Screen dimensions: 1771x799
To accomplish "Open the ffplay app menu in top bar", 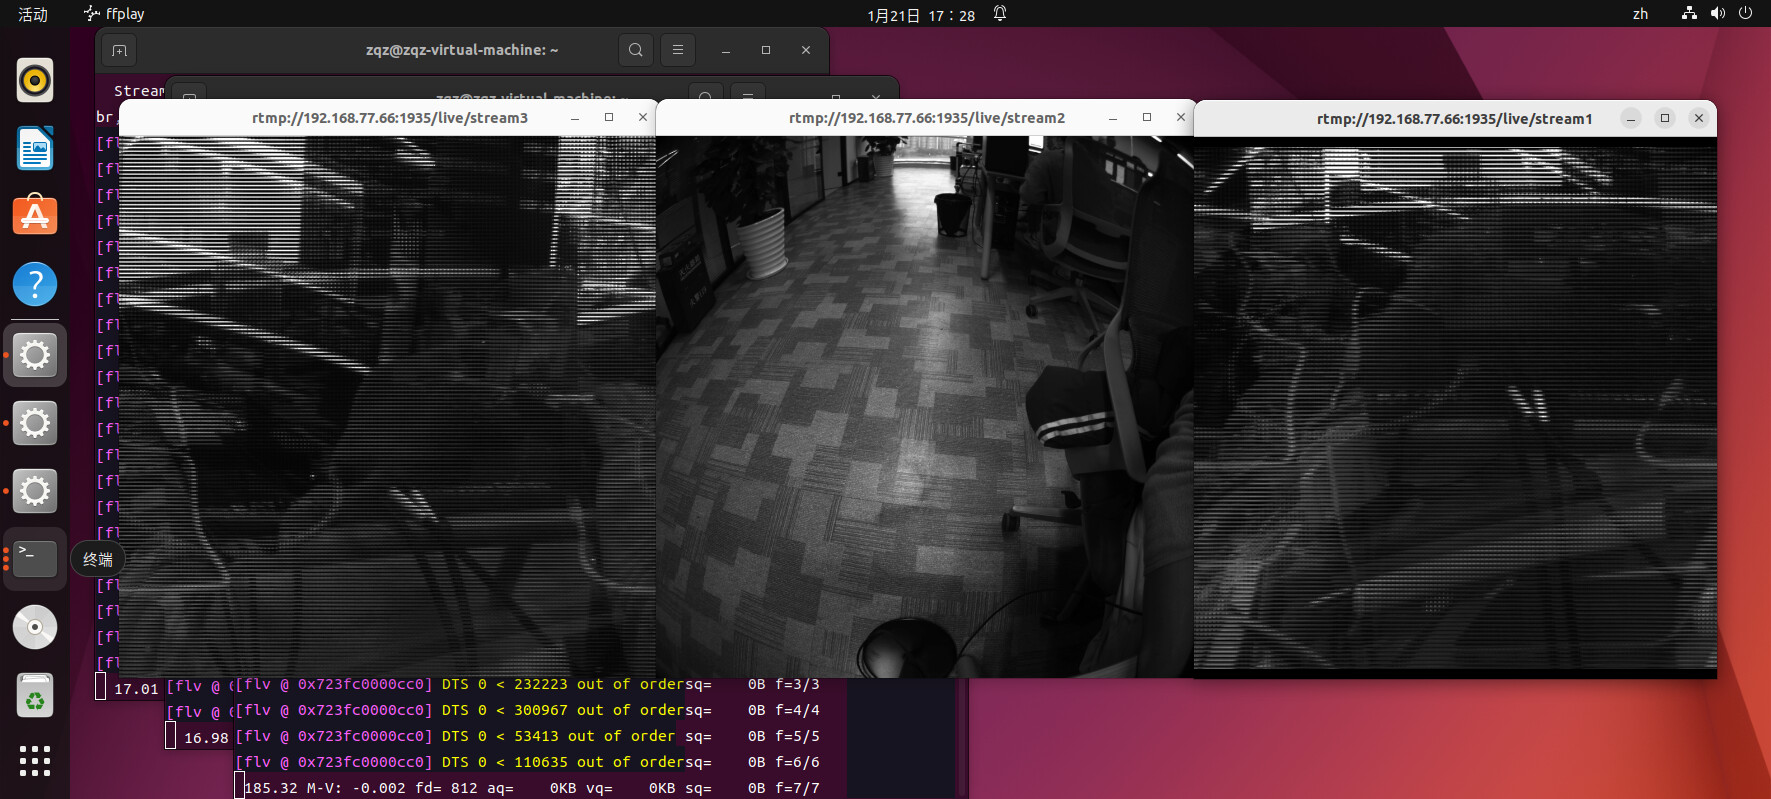I will pyautogui.click(x=115, y=14).
